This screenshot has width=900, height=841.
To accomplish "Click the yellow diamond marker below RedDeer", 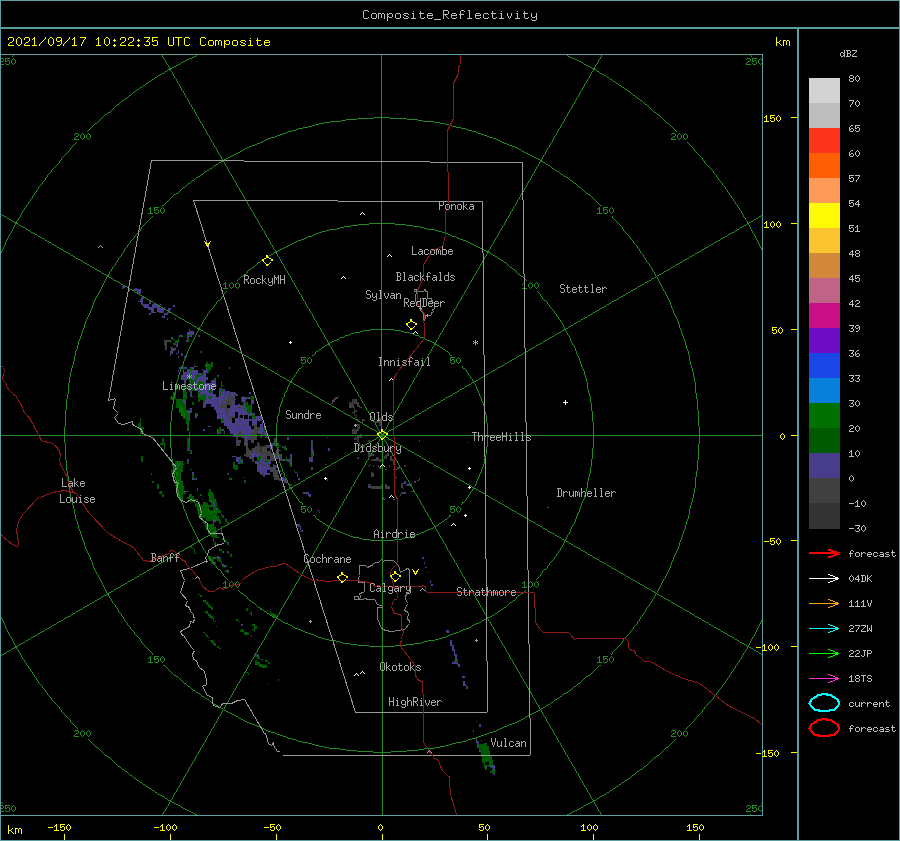I will tap(411, 325).
